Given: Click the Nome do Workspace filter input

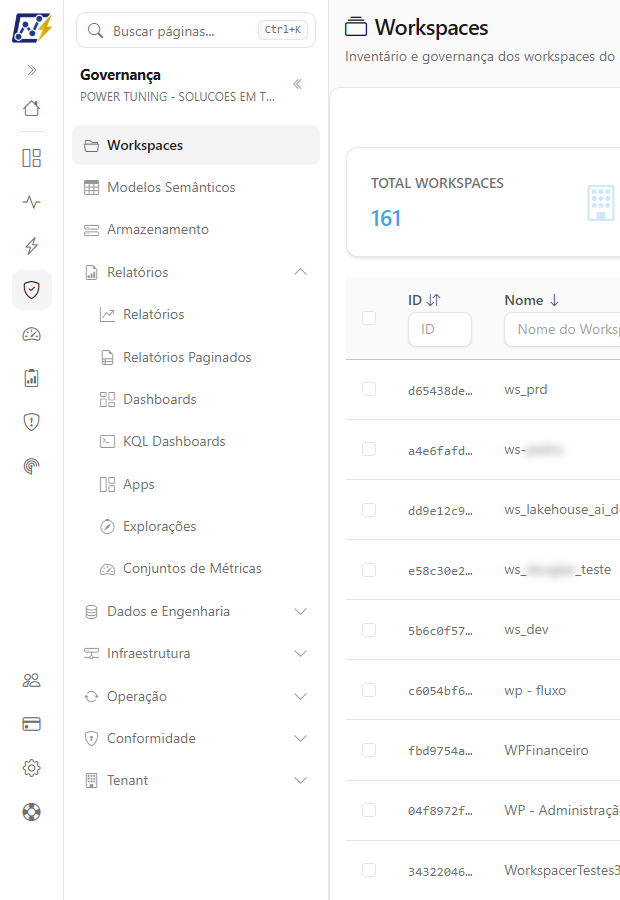Looking at the screenshot, I should point(563,329).
